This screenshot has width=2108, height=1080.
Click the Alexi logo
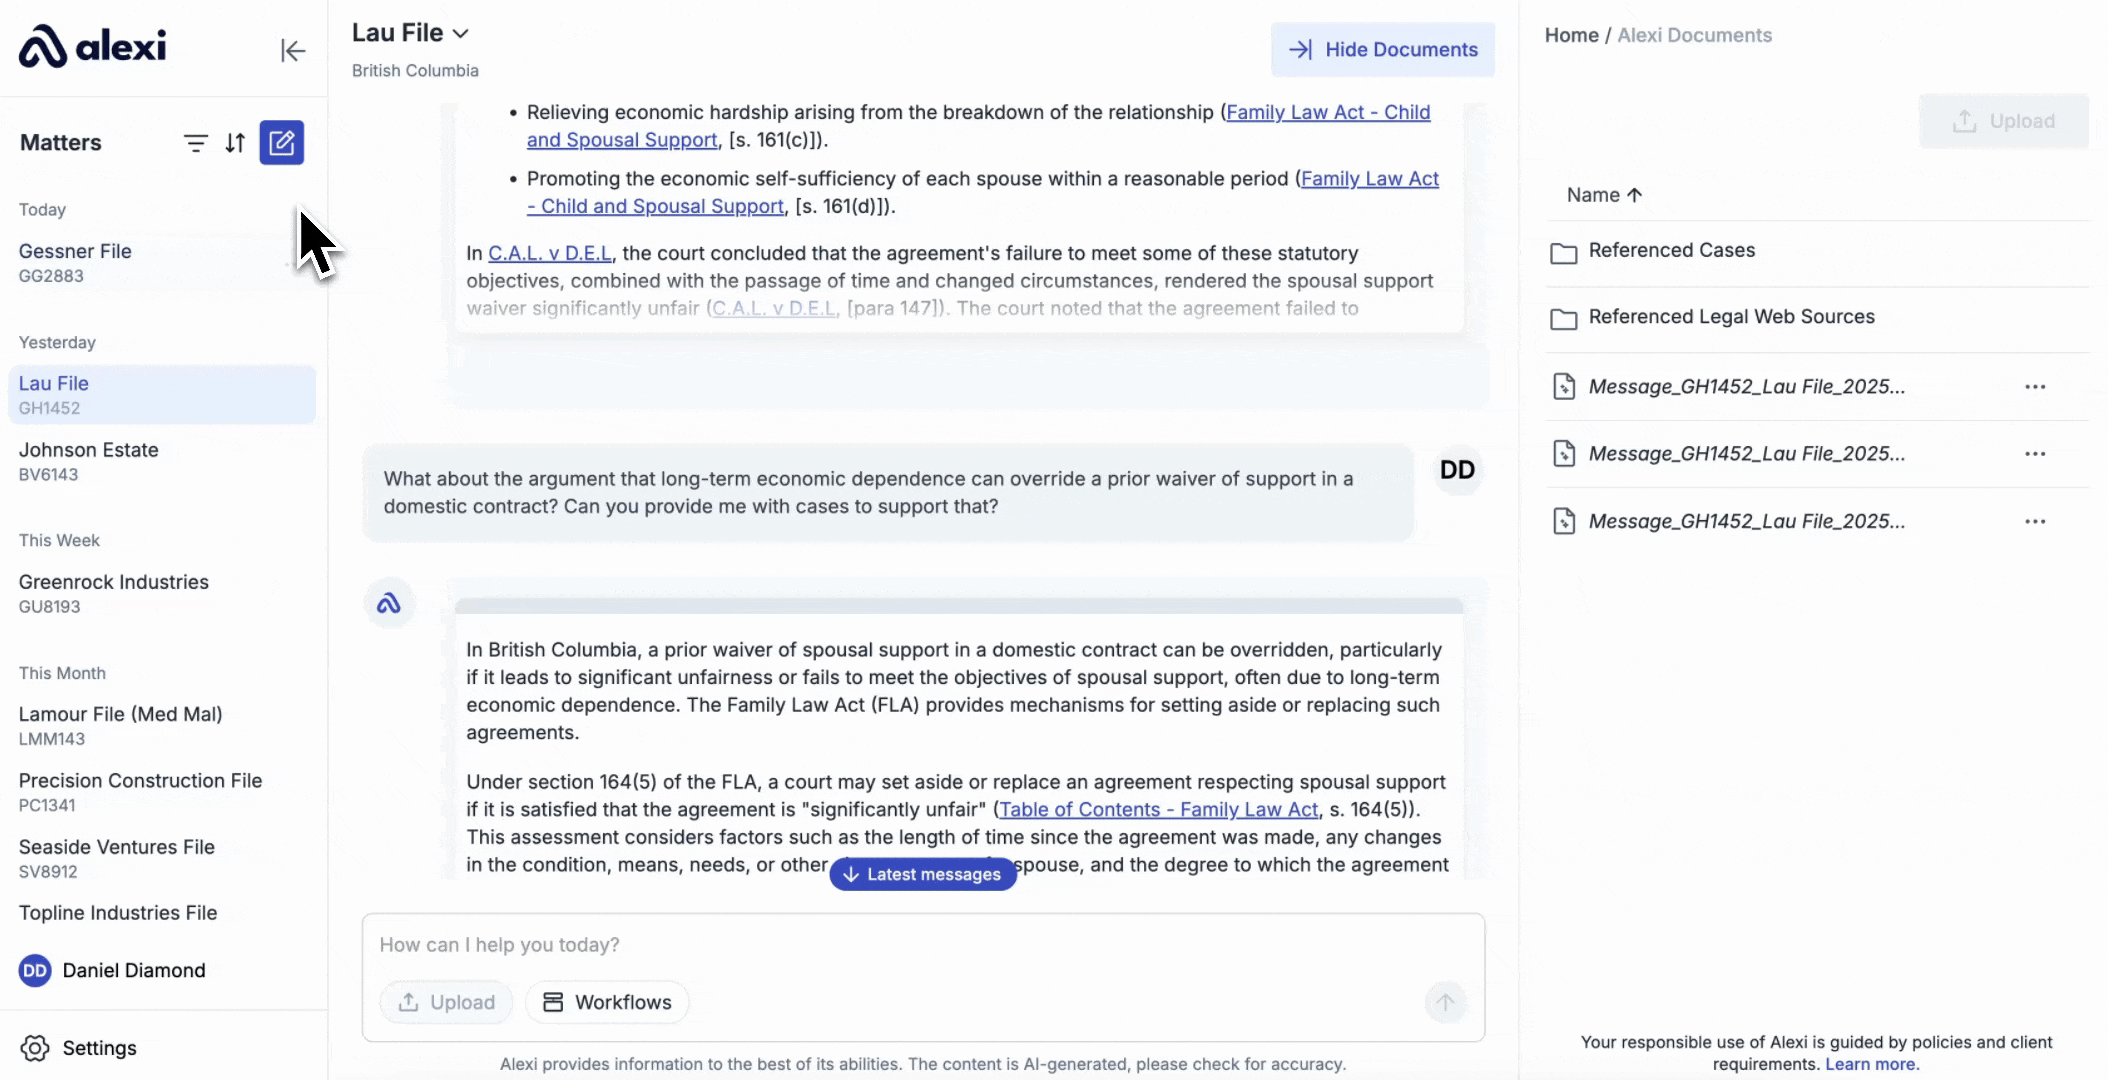pyautogui.click(x=92, y=46)
